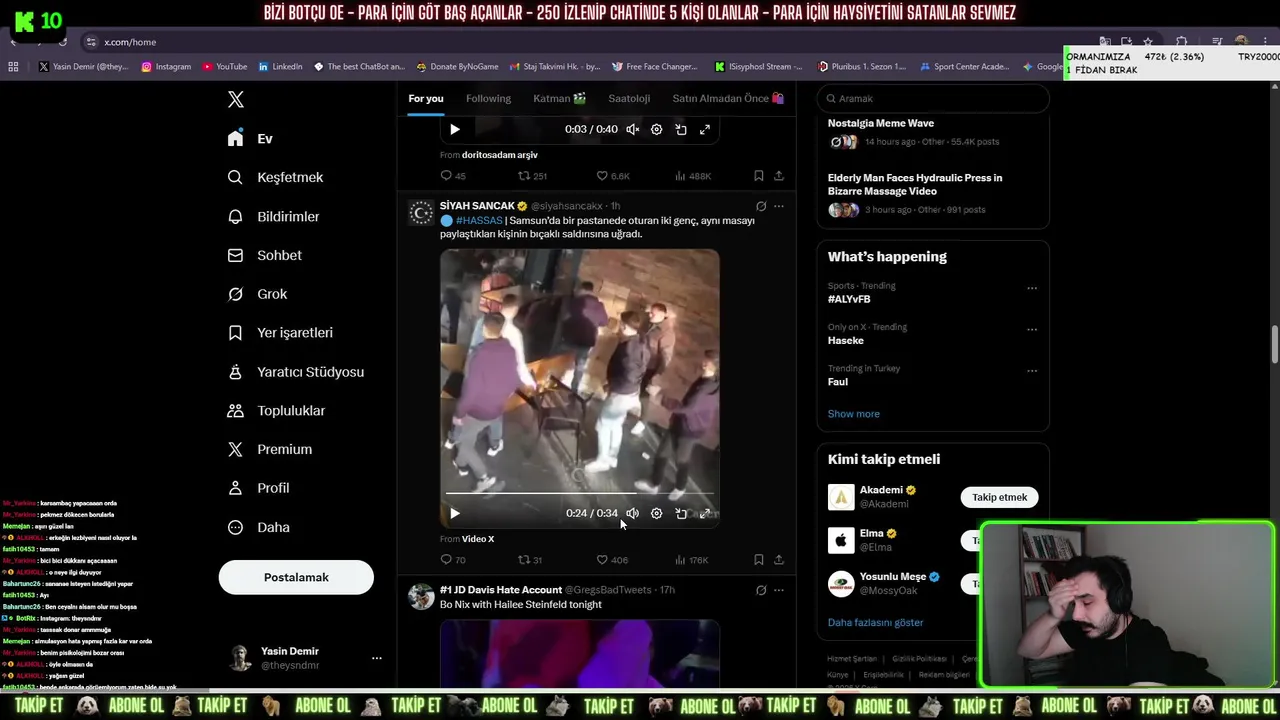Open Grok action on SİYAH SANCAK post
The image size is (1280, 720).
pos(761,206)
